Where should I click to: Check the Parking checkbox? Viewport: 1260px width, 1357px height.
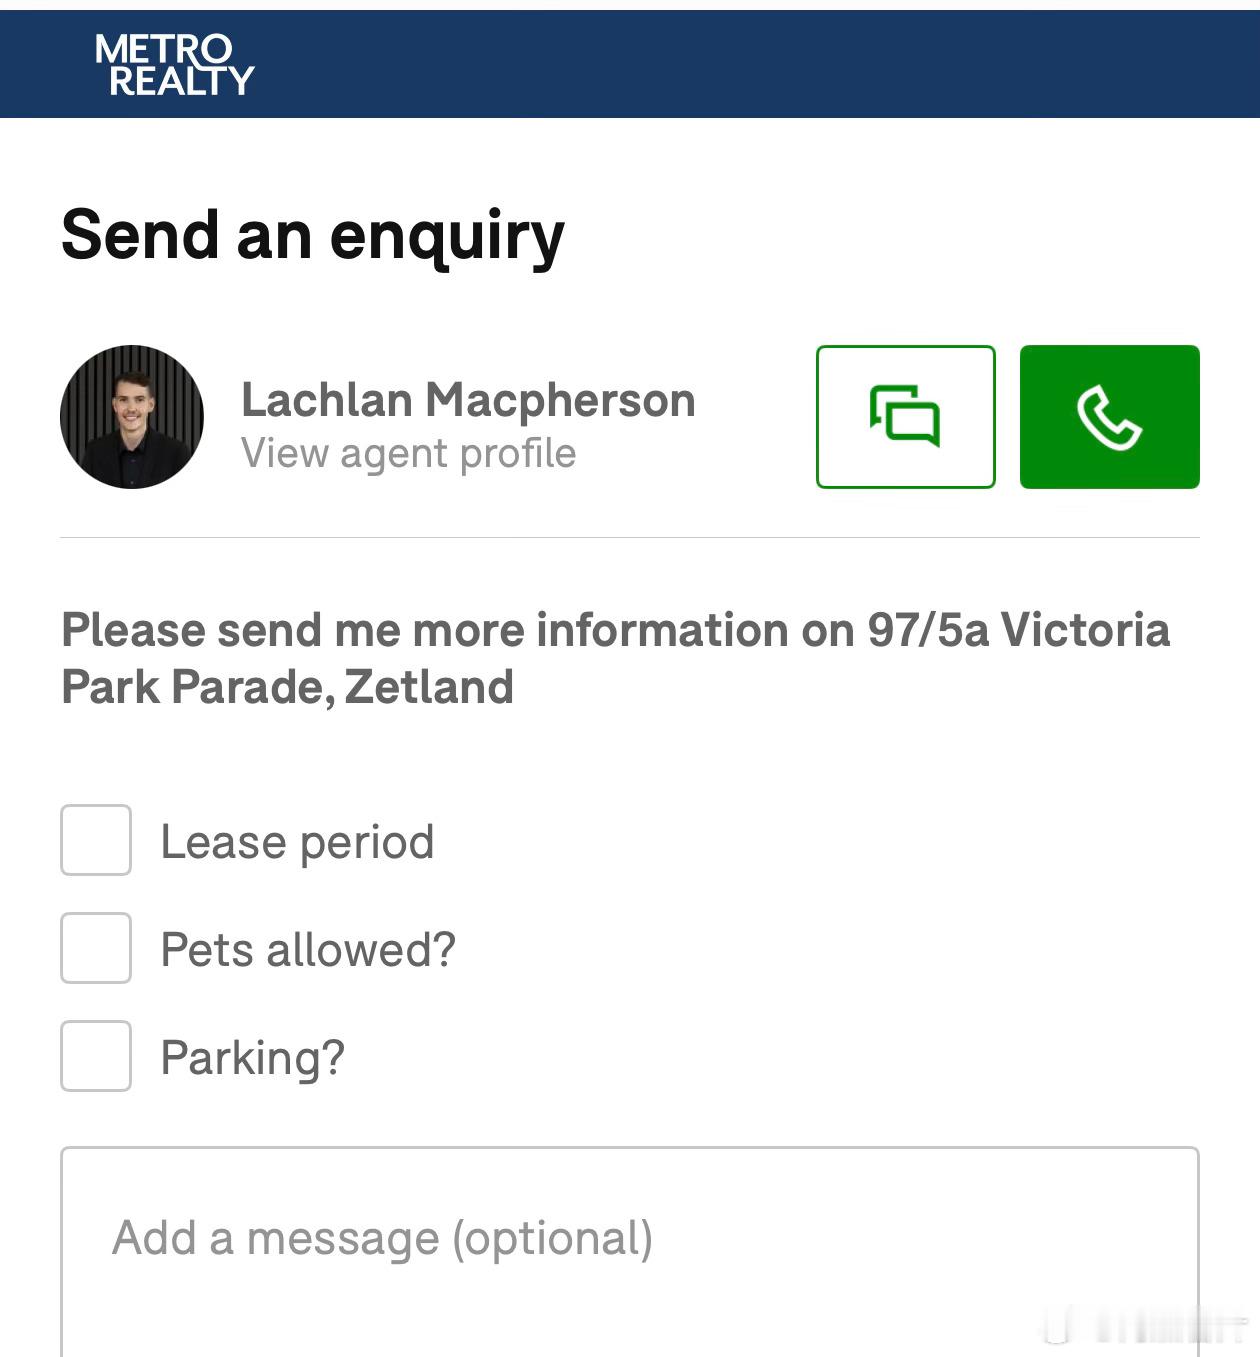click(x=96, y=1056)
